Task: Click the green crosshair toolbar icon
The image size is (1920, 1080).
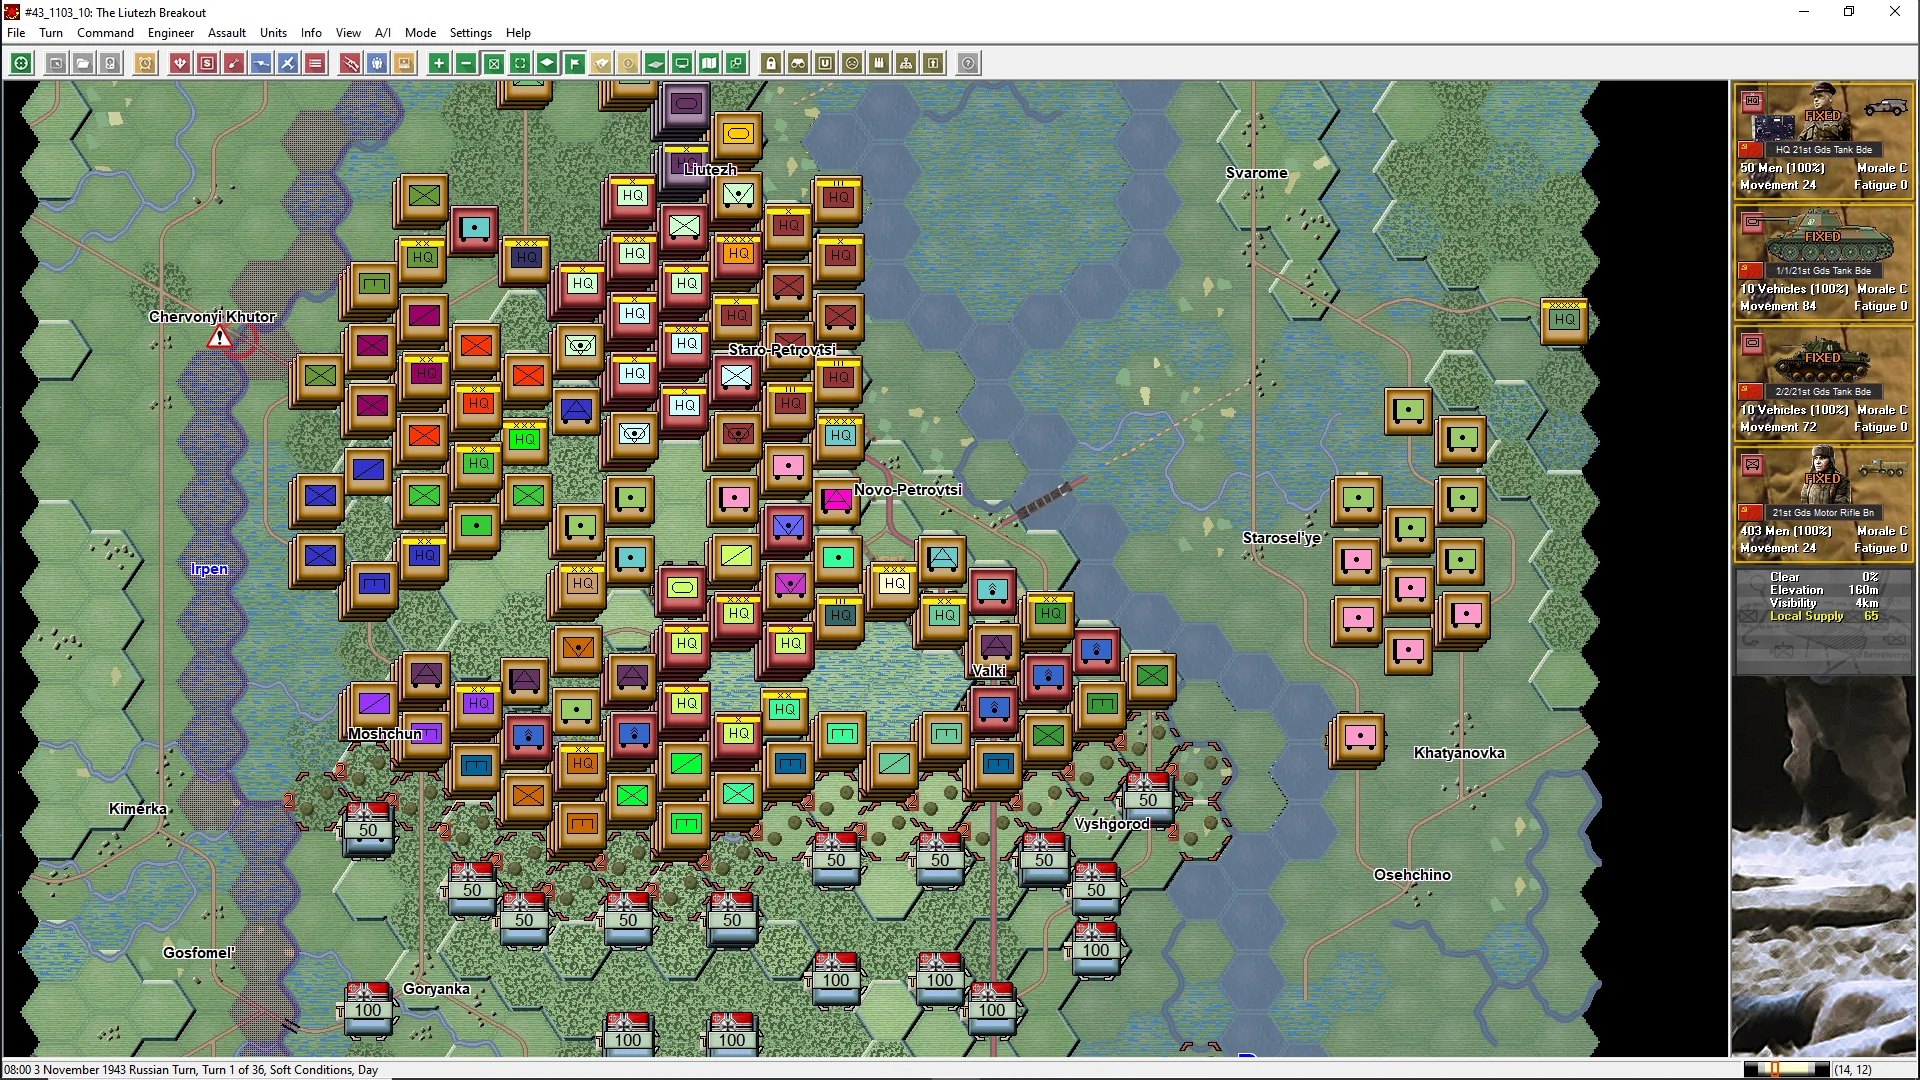Action: (x=21, y=64)
